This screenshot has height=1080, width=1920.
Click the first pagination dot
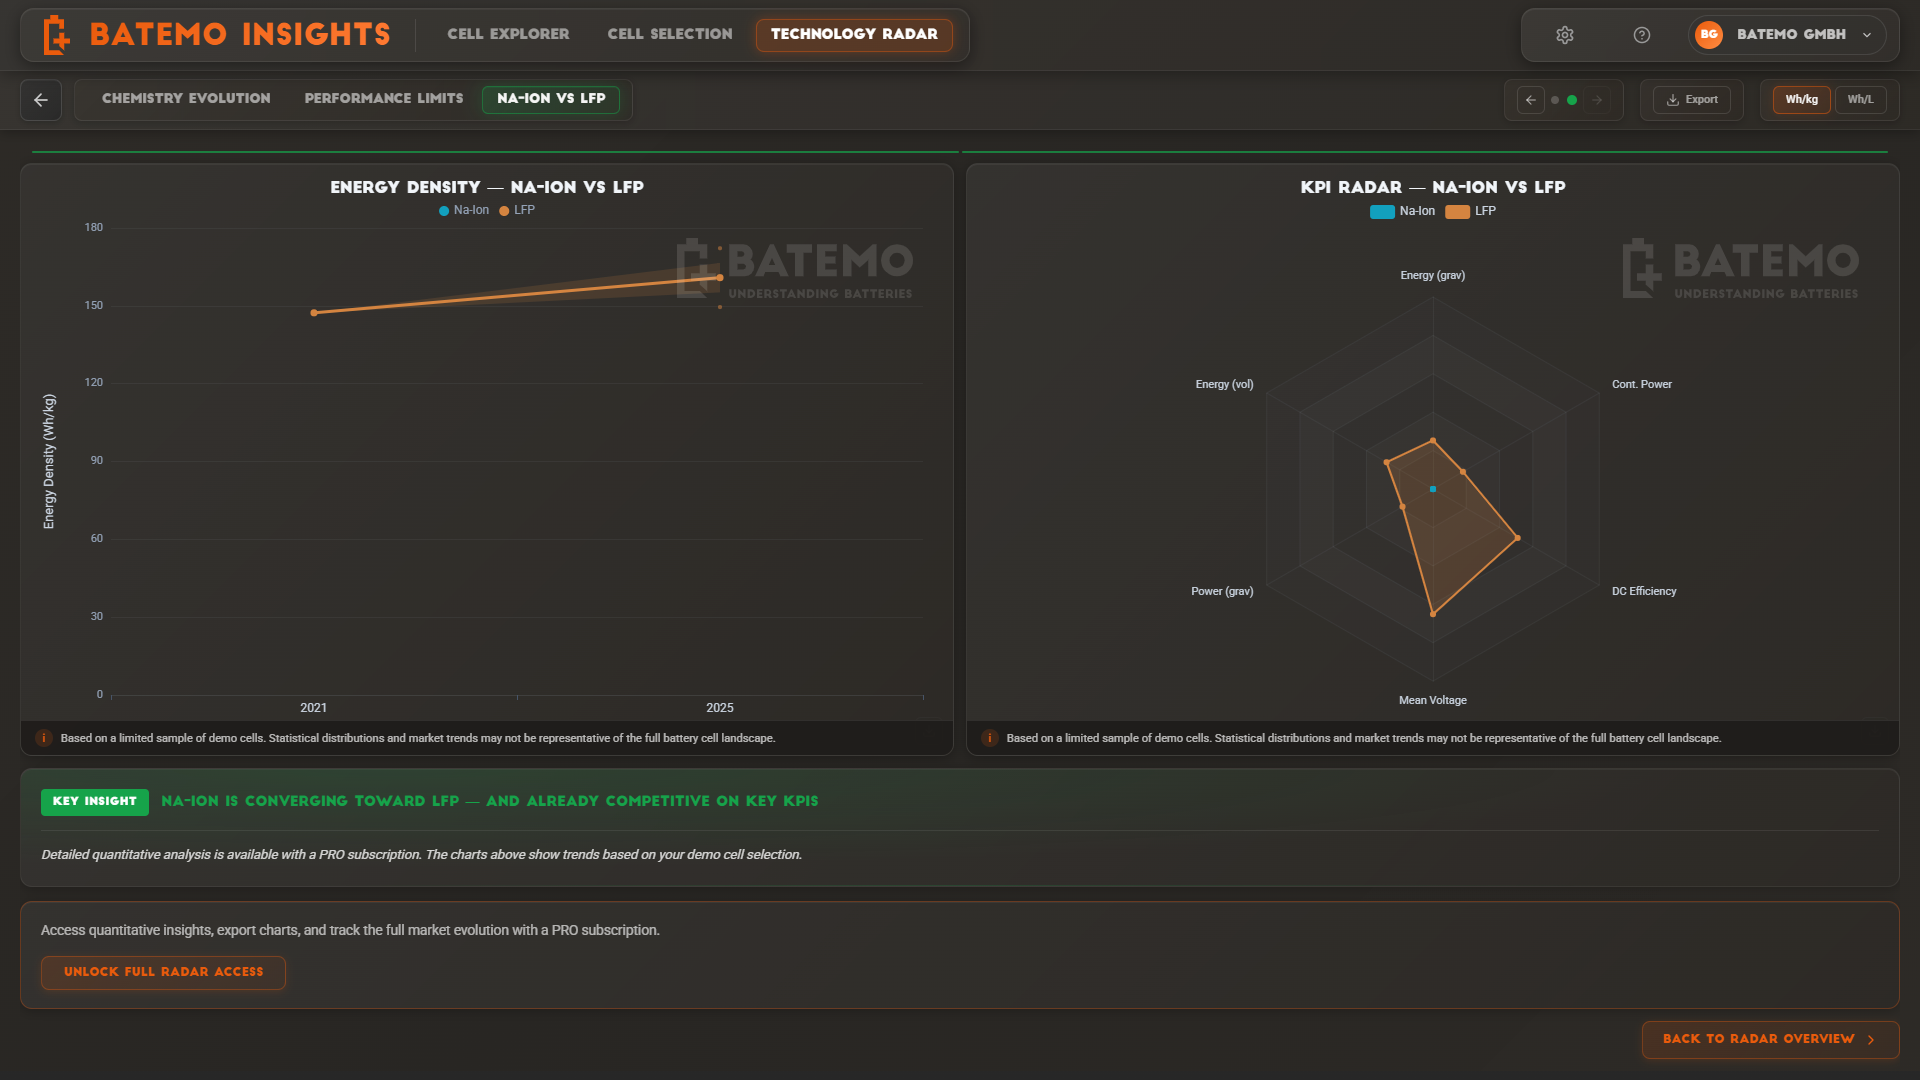[1554, 100]
